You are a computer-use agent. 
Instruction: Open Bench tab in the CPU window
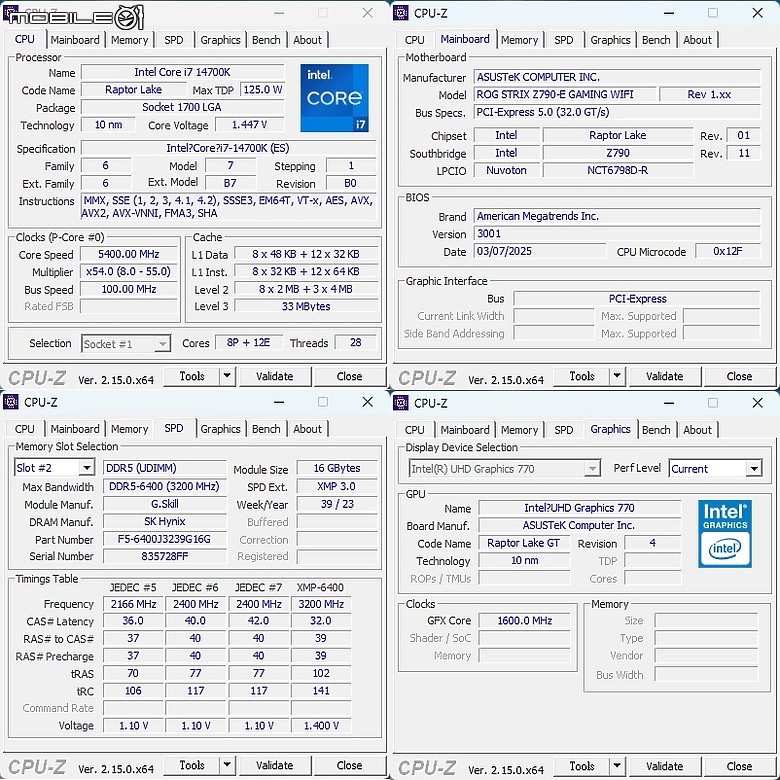266,40
